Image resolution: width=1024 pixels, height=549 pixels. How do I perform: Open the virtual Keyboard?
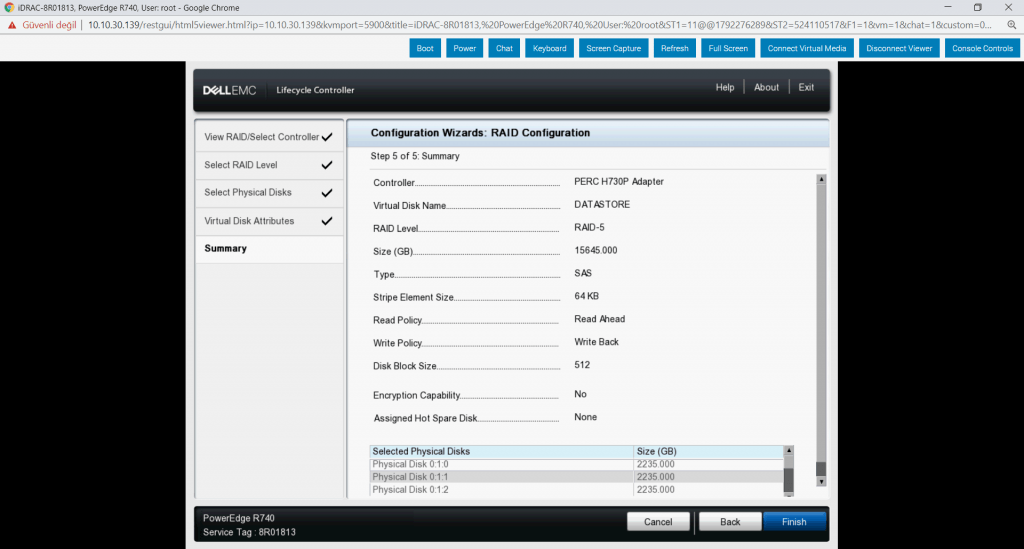click(x=549, y=48)
